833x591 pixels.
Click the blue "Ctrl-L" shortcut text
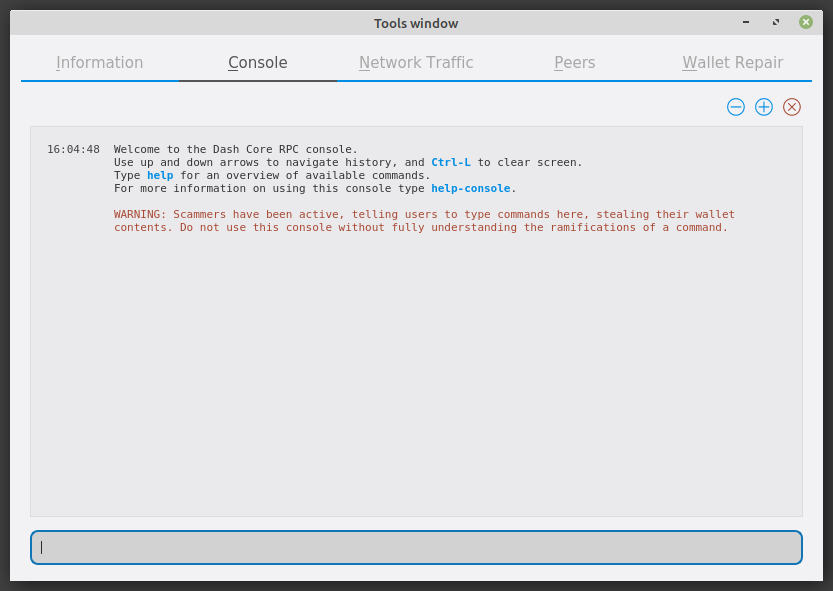(451, 162)
